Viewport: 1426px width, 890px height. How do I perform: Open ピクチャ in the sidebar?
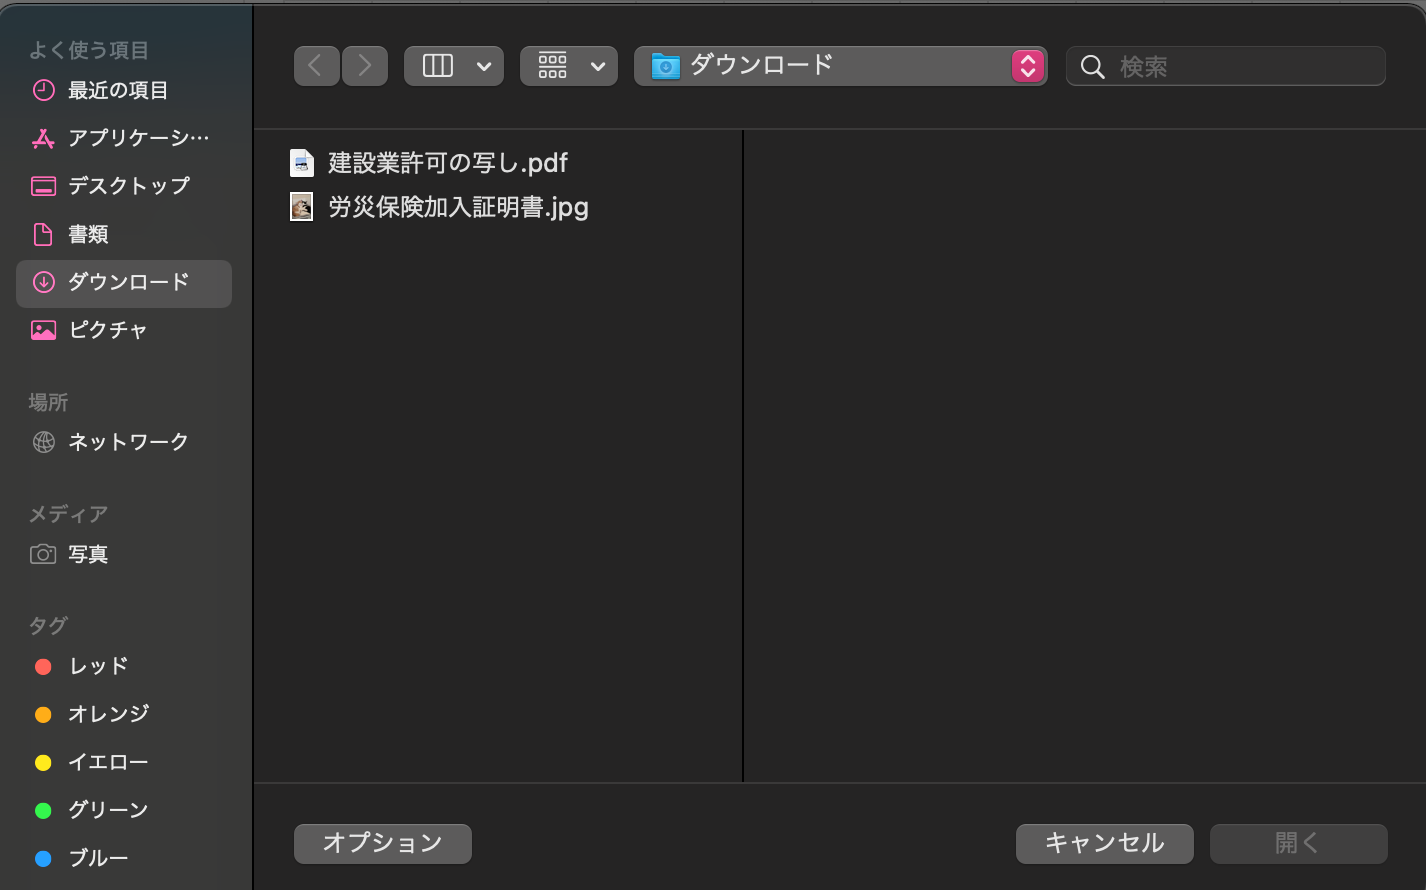click(x=124, y=330)
